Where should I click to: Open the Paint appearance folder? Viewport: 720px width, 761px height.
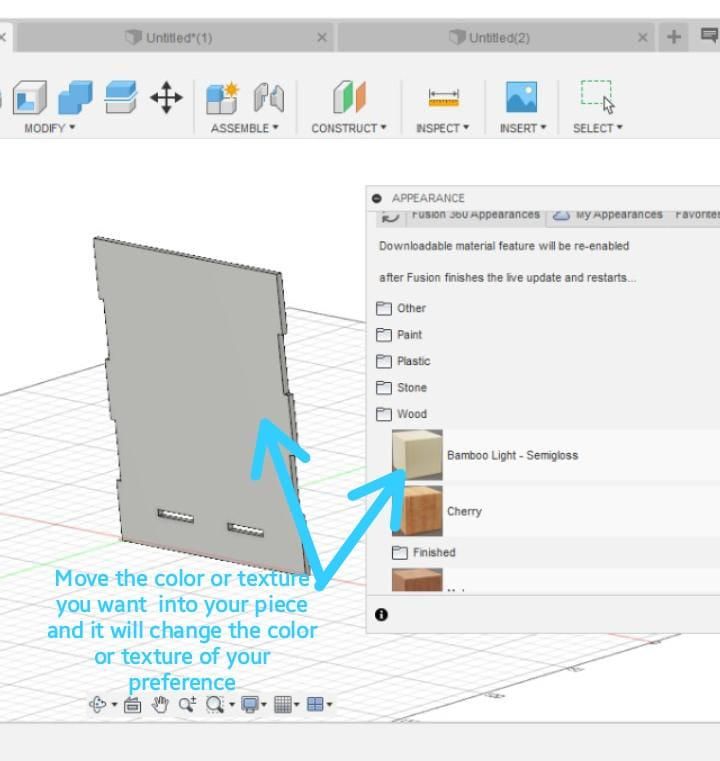399,335
